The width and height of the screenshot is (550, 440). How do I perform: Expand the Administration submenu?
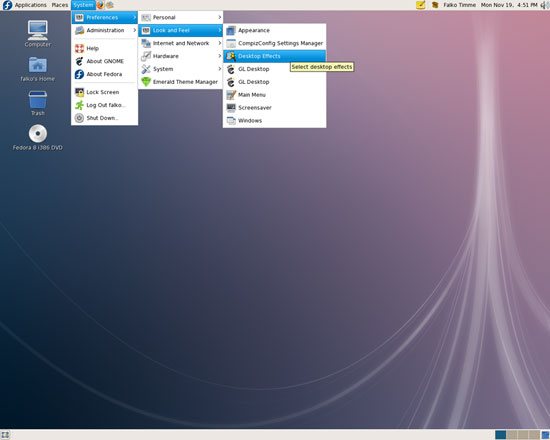105,31
